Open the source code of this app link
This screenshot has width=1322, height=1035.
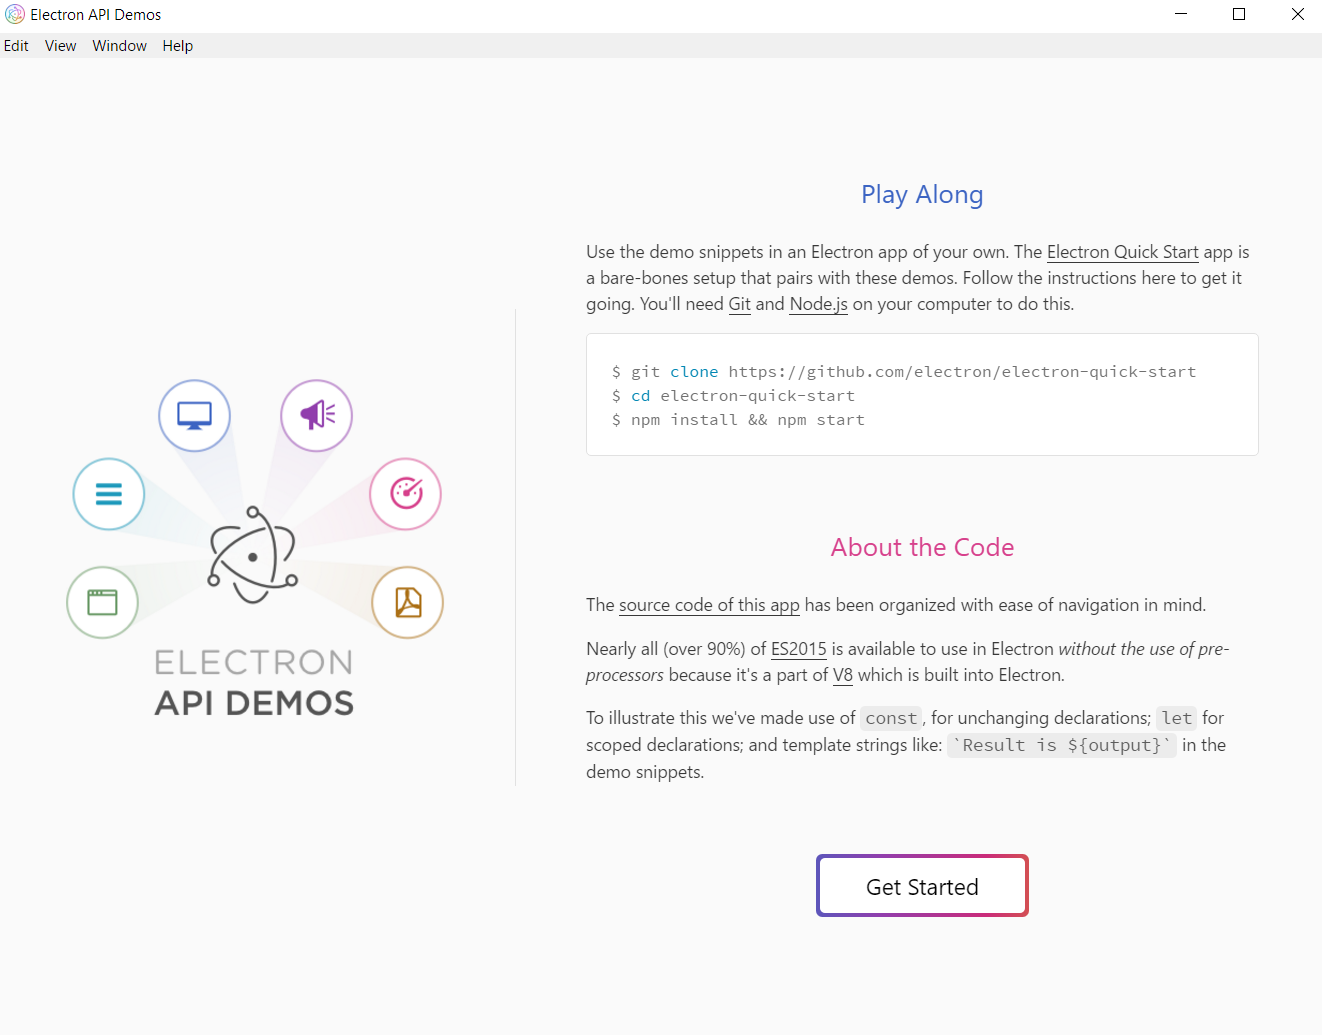click(709, 605)
